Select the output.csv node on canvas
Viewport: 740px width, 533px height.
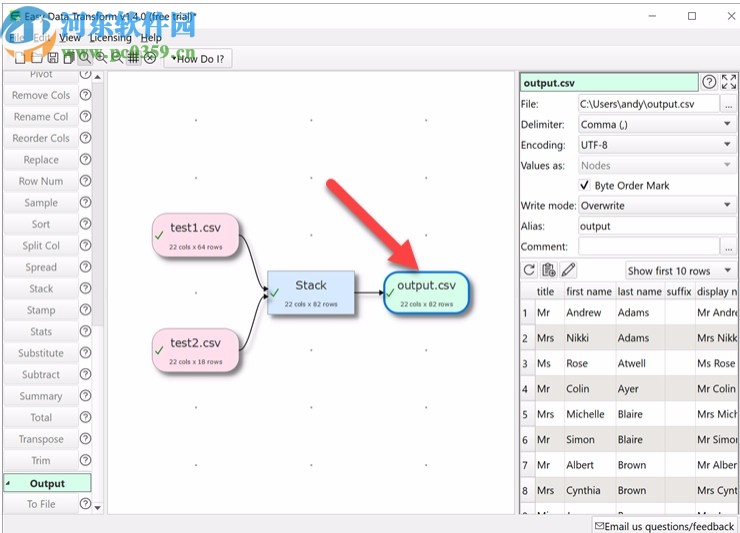point(426,293)
